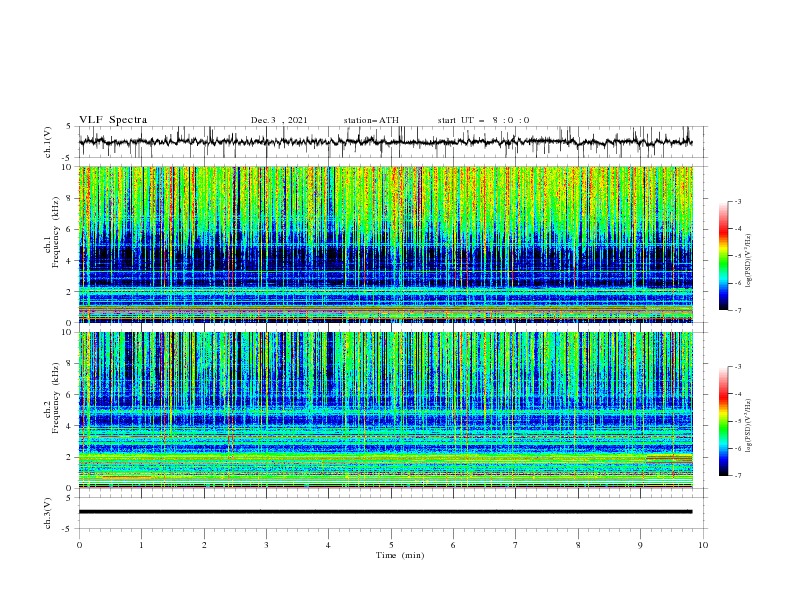
Task: Click the "-5" label on ch.2 color bar
Action: [738, 421]
